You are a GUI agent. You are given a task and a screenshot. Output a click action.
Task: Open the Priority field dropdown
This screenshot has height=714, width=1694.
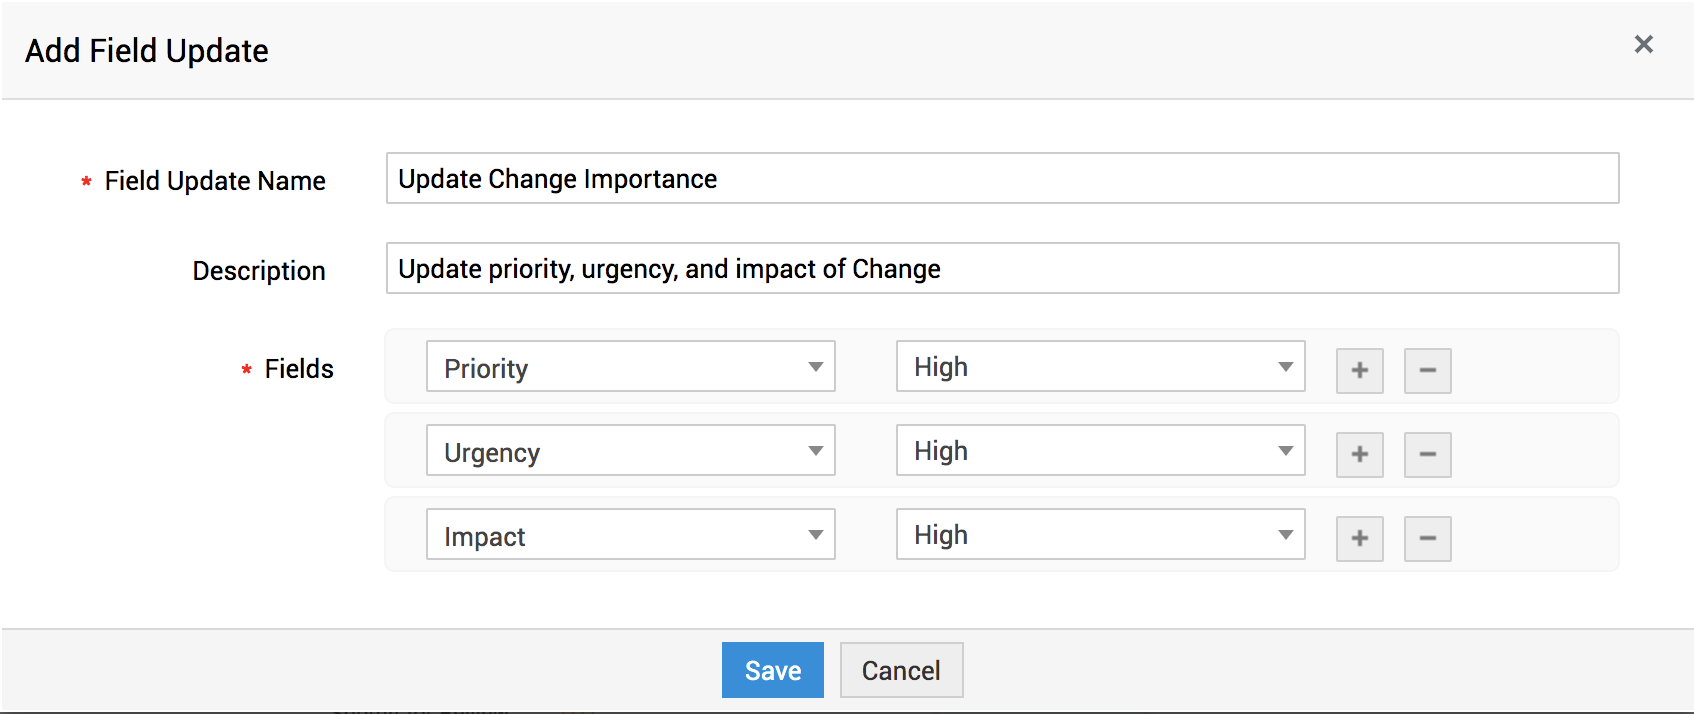coord(630,367)
